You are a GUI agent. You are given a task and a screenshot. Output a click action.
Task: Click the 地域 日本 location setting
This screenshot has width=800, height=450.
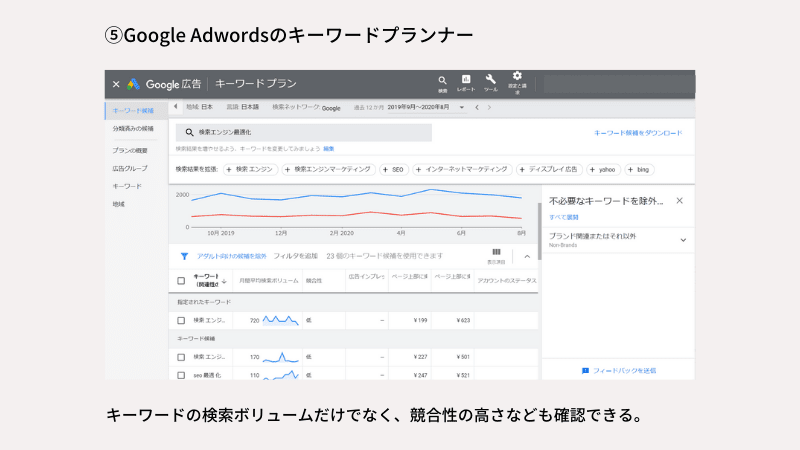tap(199, 107)
